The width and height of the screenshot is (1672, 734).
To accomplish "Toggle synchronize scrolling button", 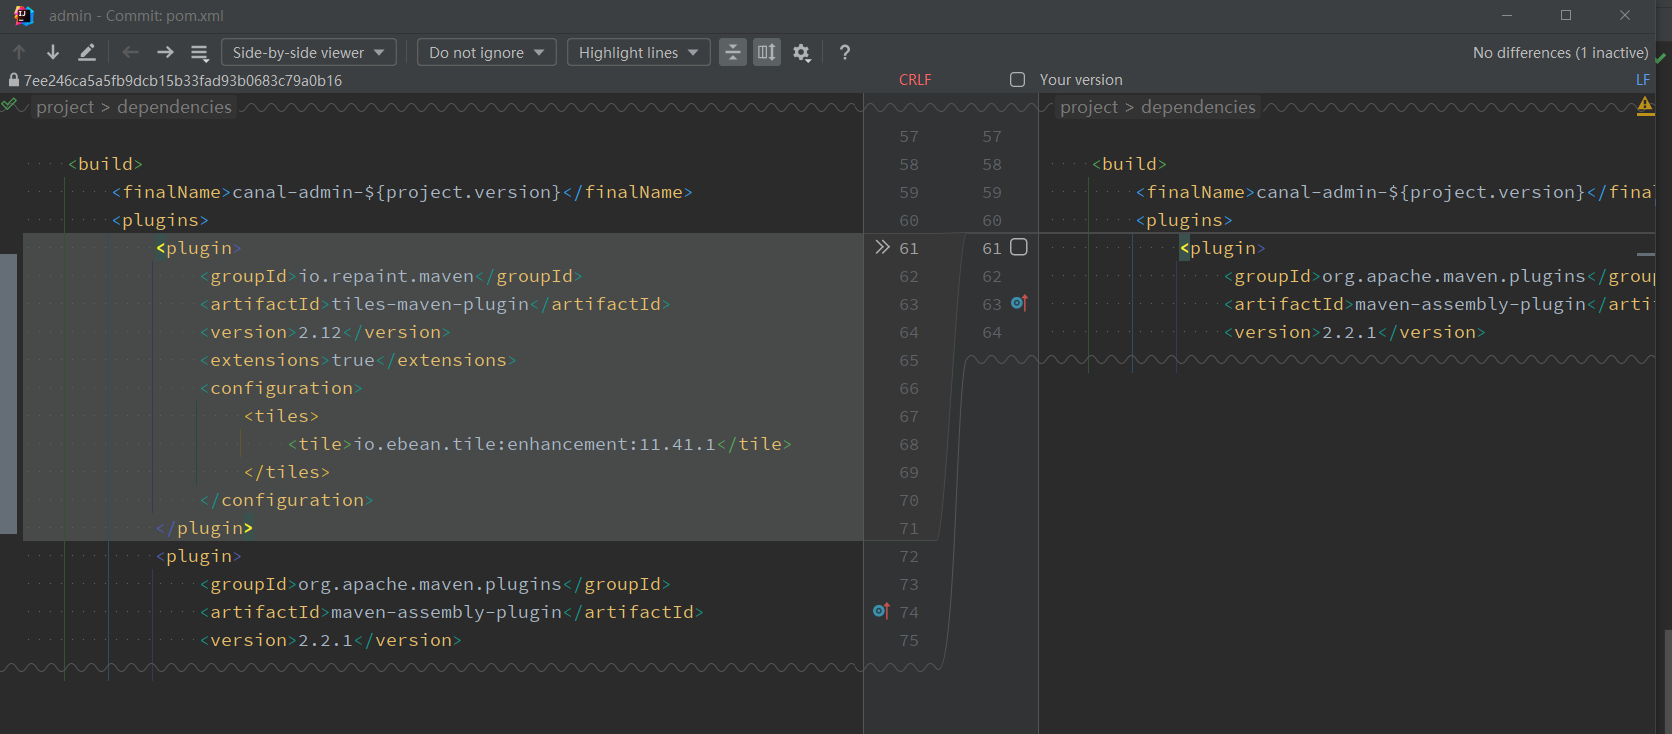I will [767, 52].
